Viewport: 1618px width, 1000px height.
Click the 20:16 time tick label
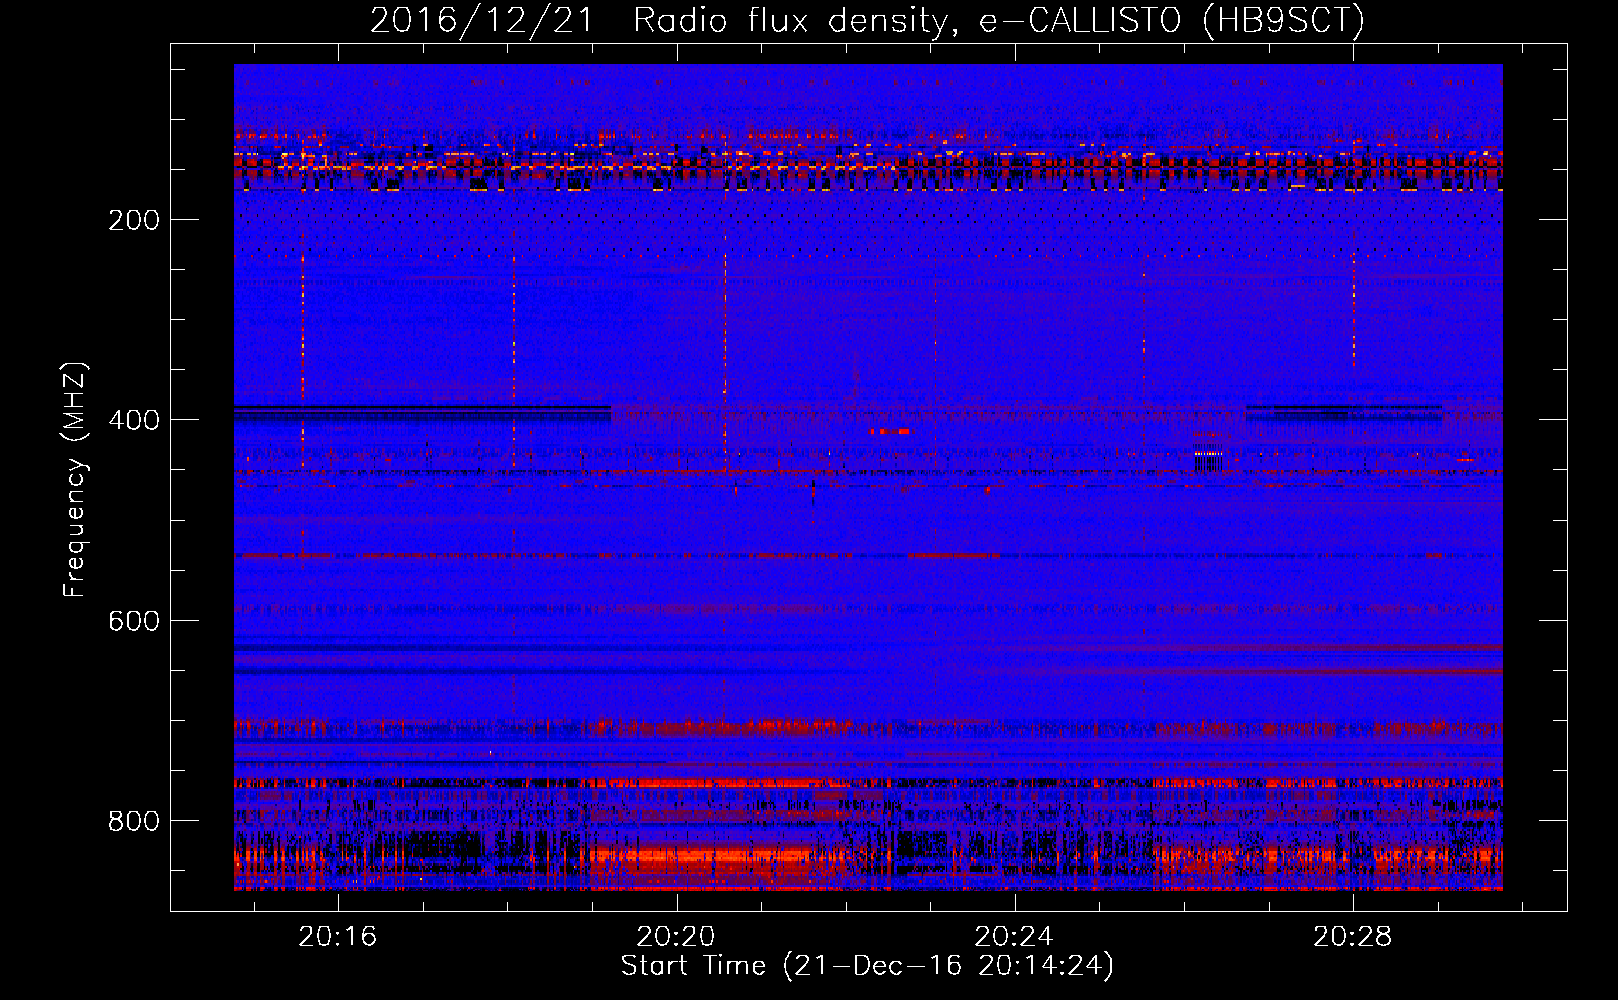(x=338, y=937)
